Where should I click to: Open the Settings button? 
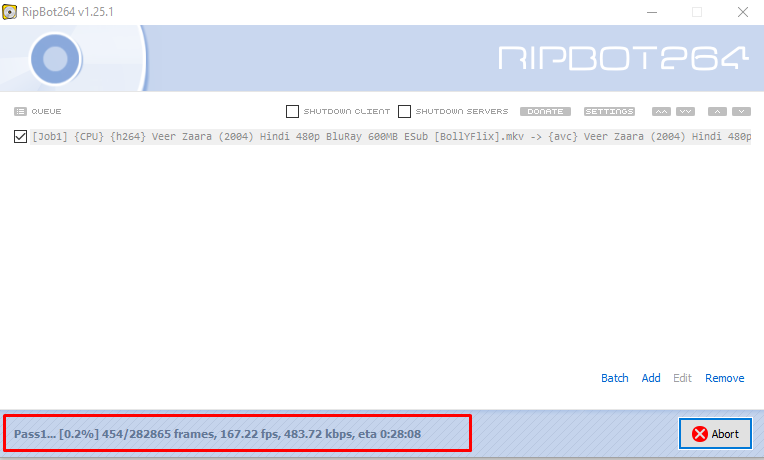(609, 112)
